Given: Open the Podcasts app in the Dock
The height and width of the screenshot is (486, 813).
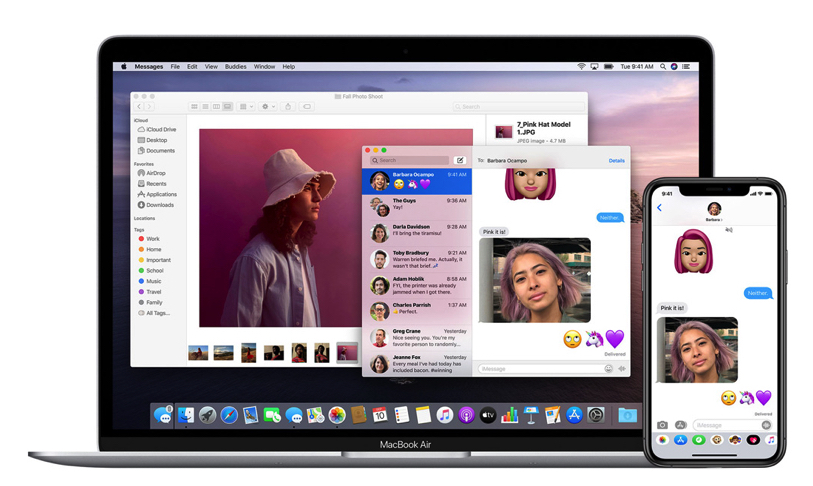Looking at the screenshot, I should pyautogui.click(x=466, y=415).
